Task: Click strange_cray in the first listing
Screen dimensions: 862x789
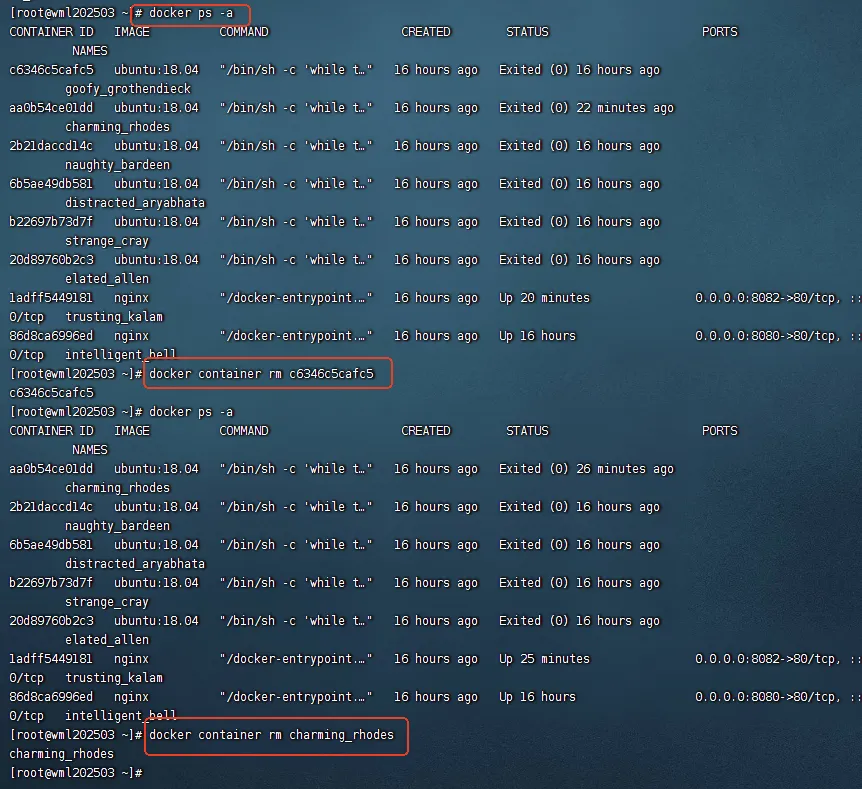Action: click(x=107, y=241)
